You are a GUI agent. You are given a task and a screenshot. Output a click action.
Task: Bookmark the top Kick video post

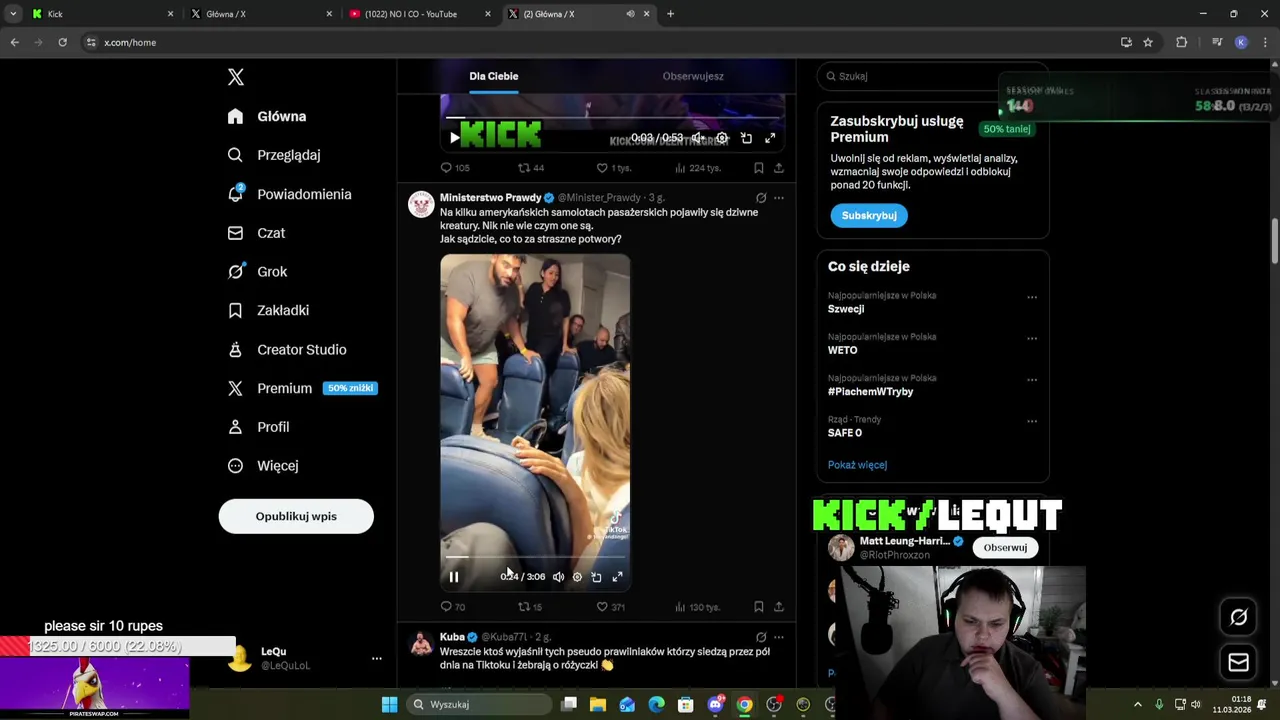pos(759,168)
